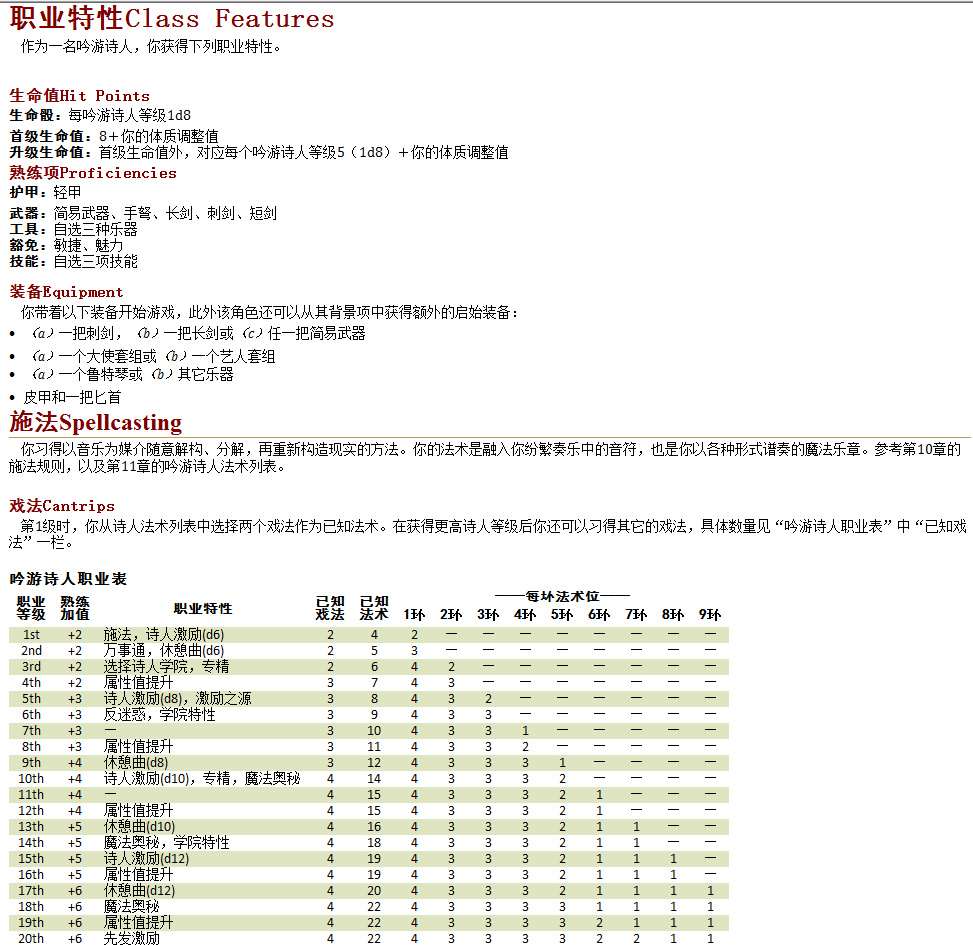Select the 职业特性 column header
Image resolution: width=973 pixels, height=945 pixels.
[203, 608]
